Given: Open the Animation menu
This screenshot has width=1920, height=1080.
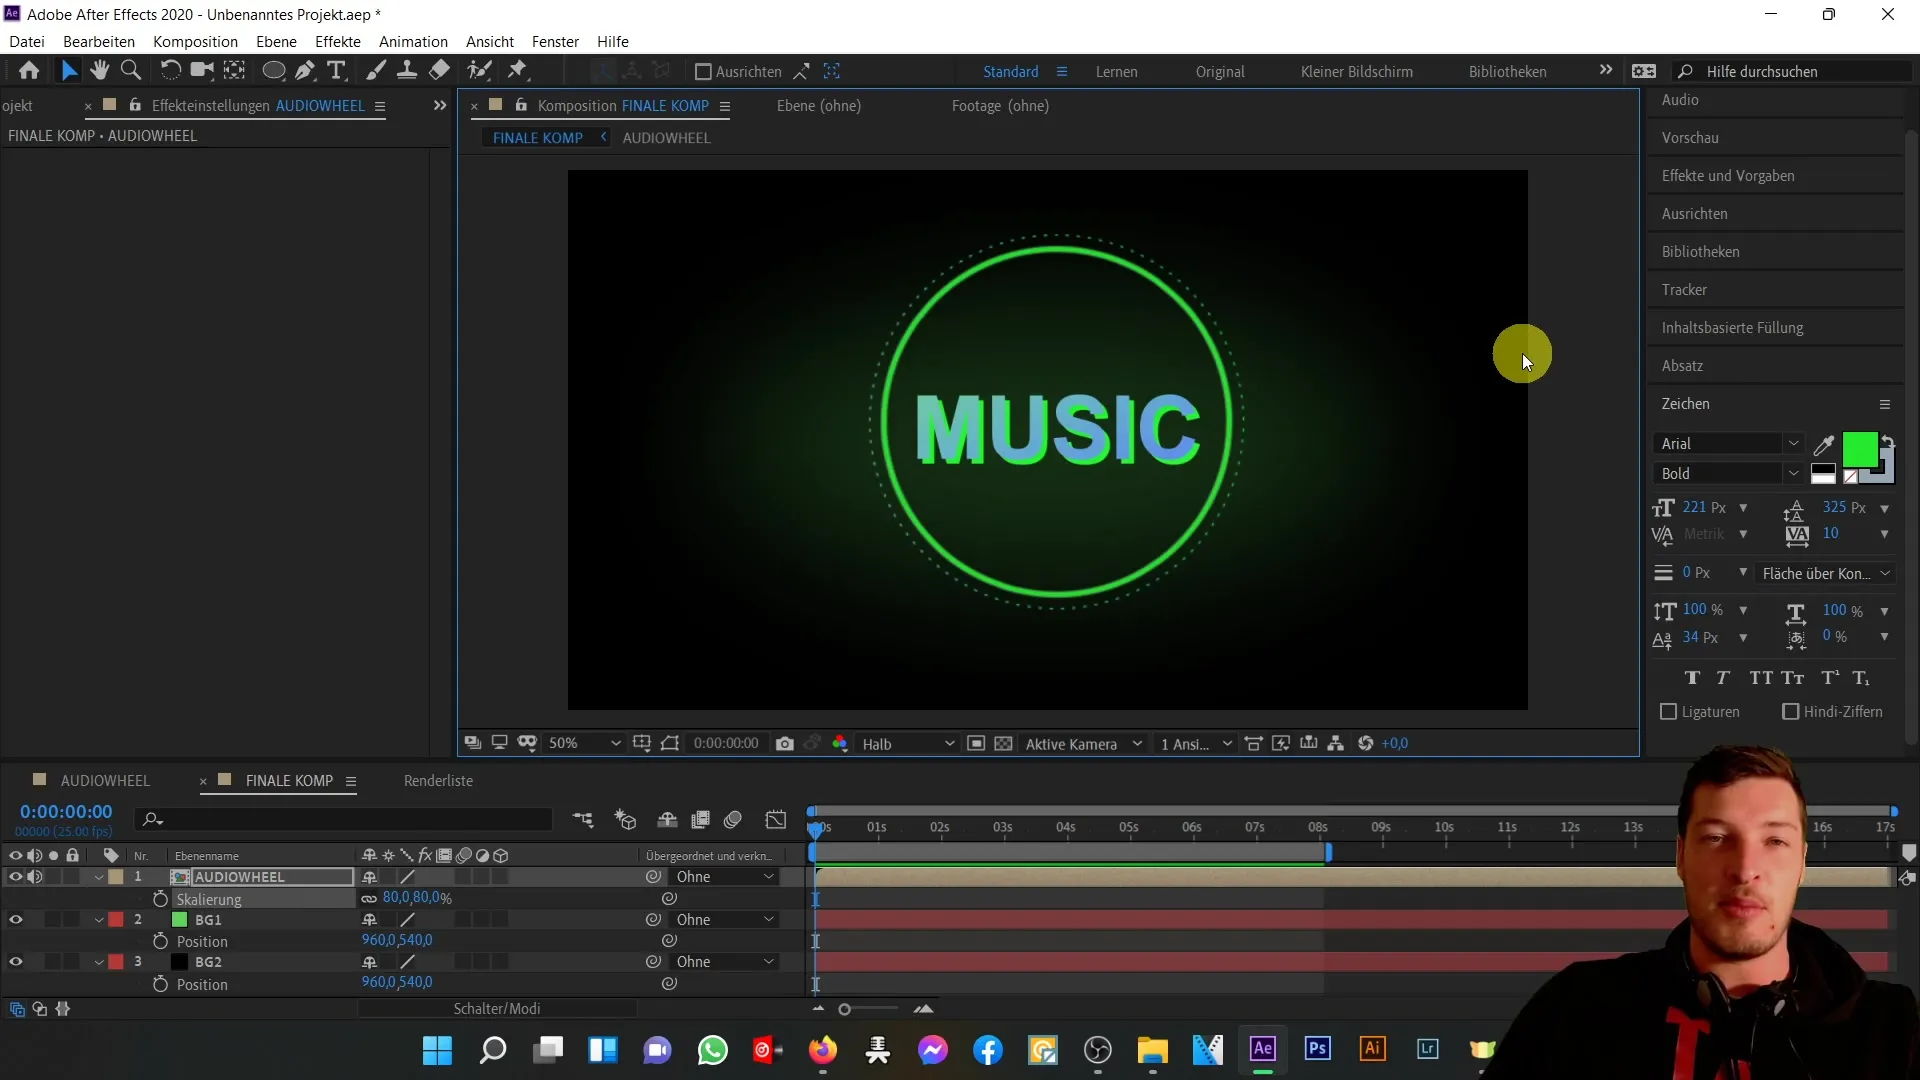Looking at the screenshot, I should 413,42.
